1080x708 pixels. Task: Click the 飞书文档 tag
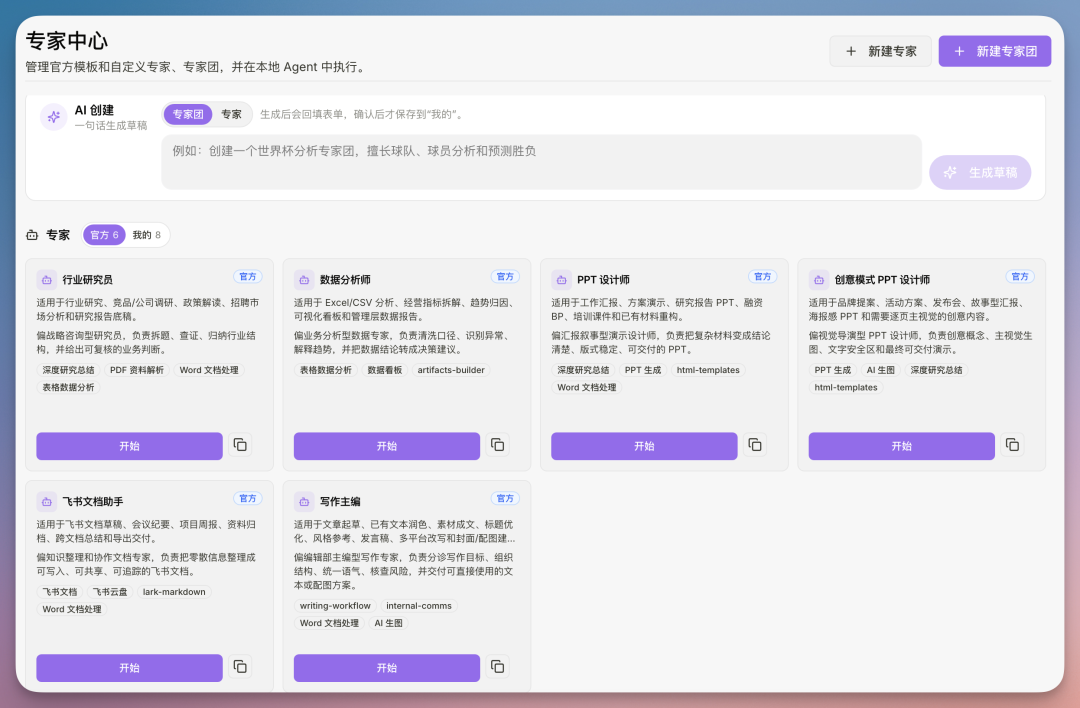60,592
